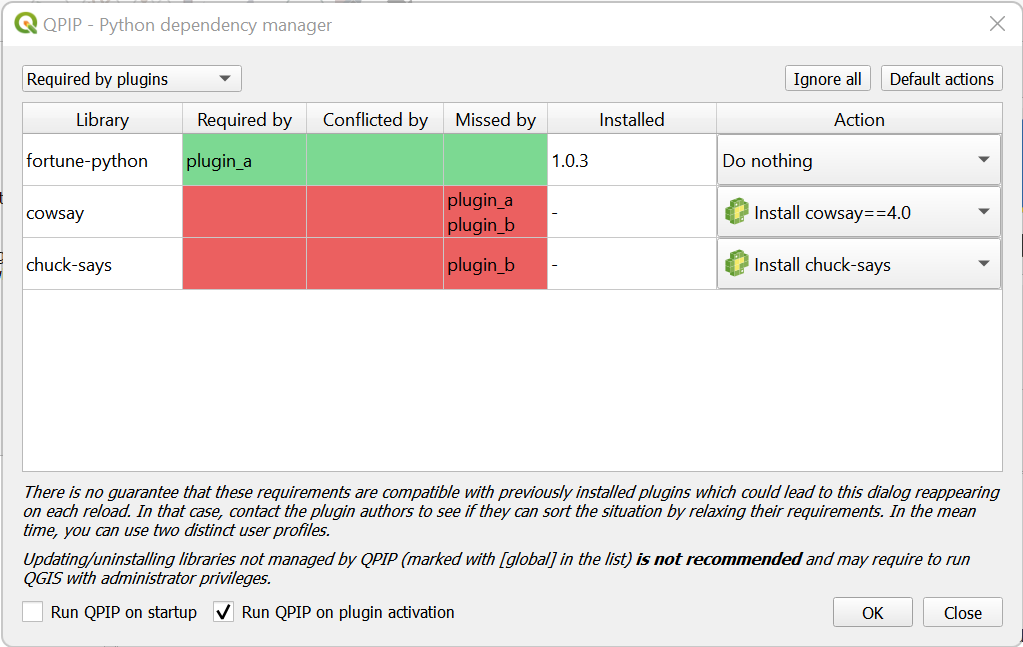This screenshot has width=1023, height=647.
Task: Click the Python icon beside Install cowsay==4.0
Action: [737, 212]
